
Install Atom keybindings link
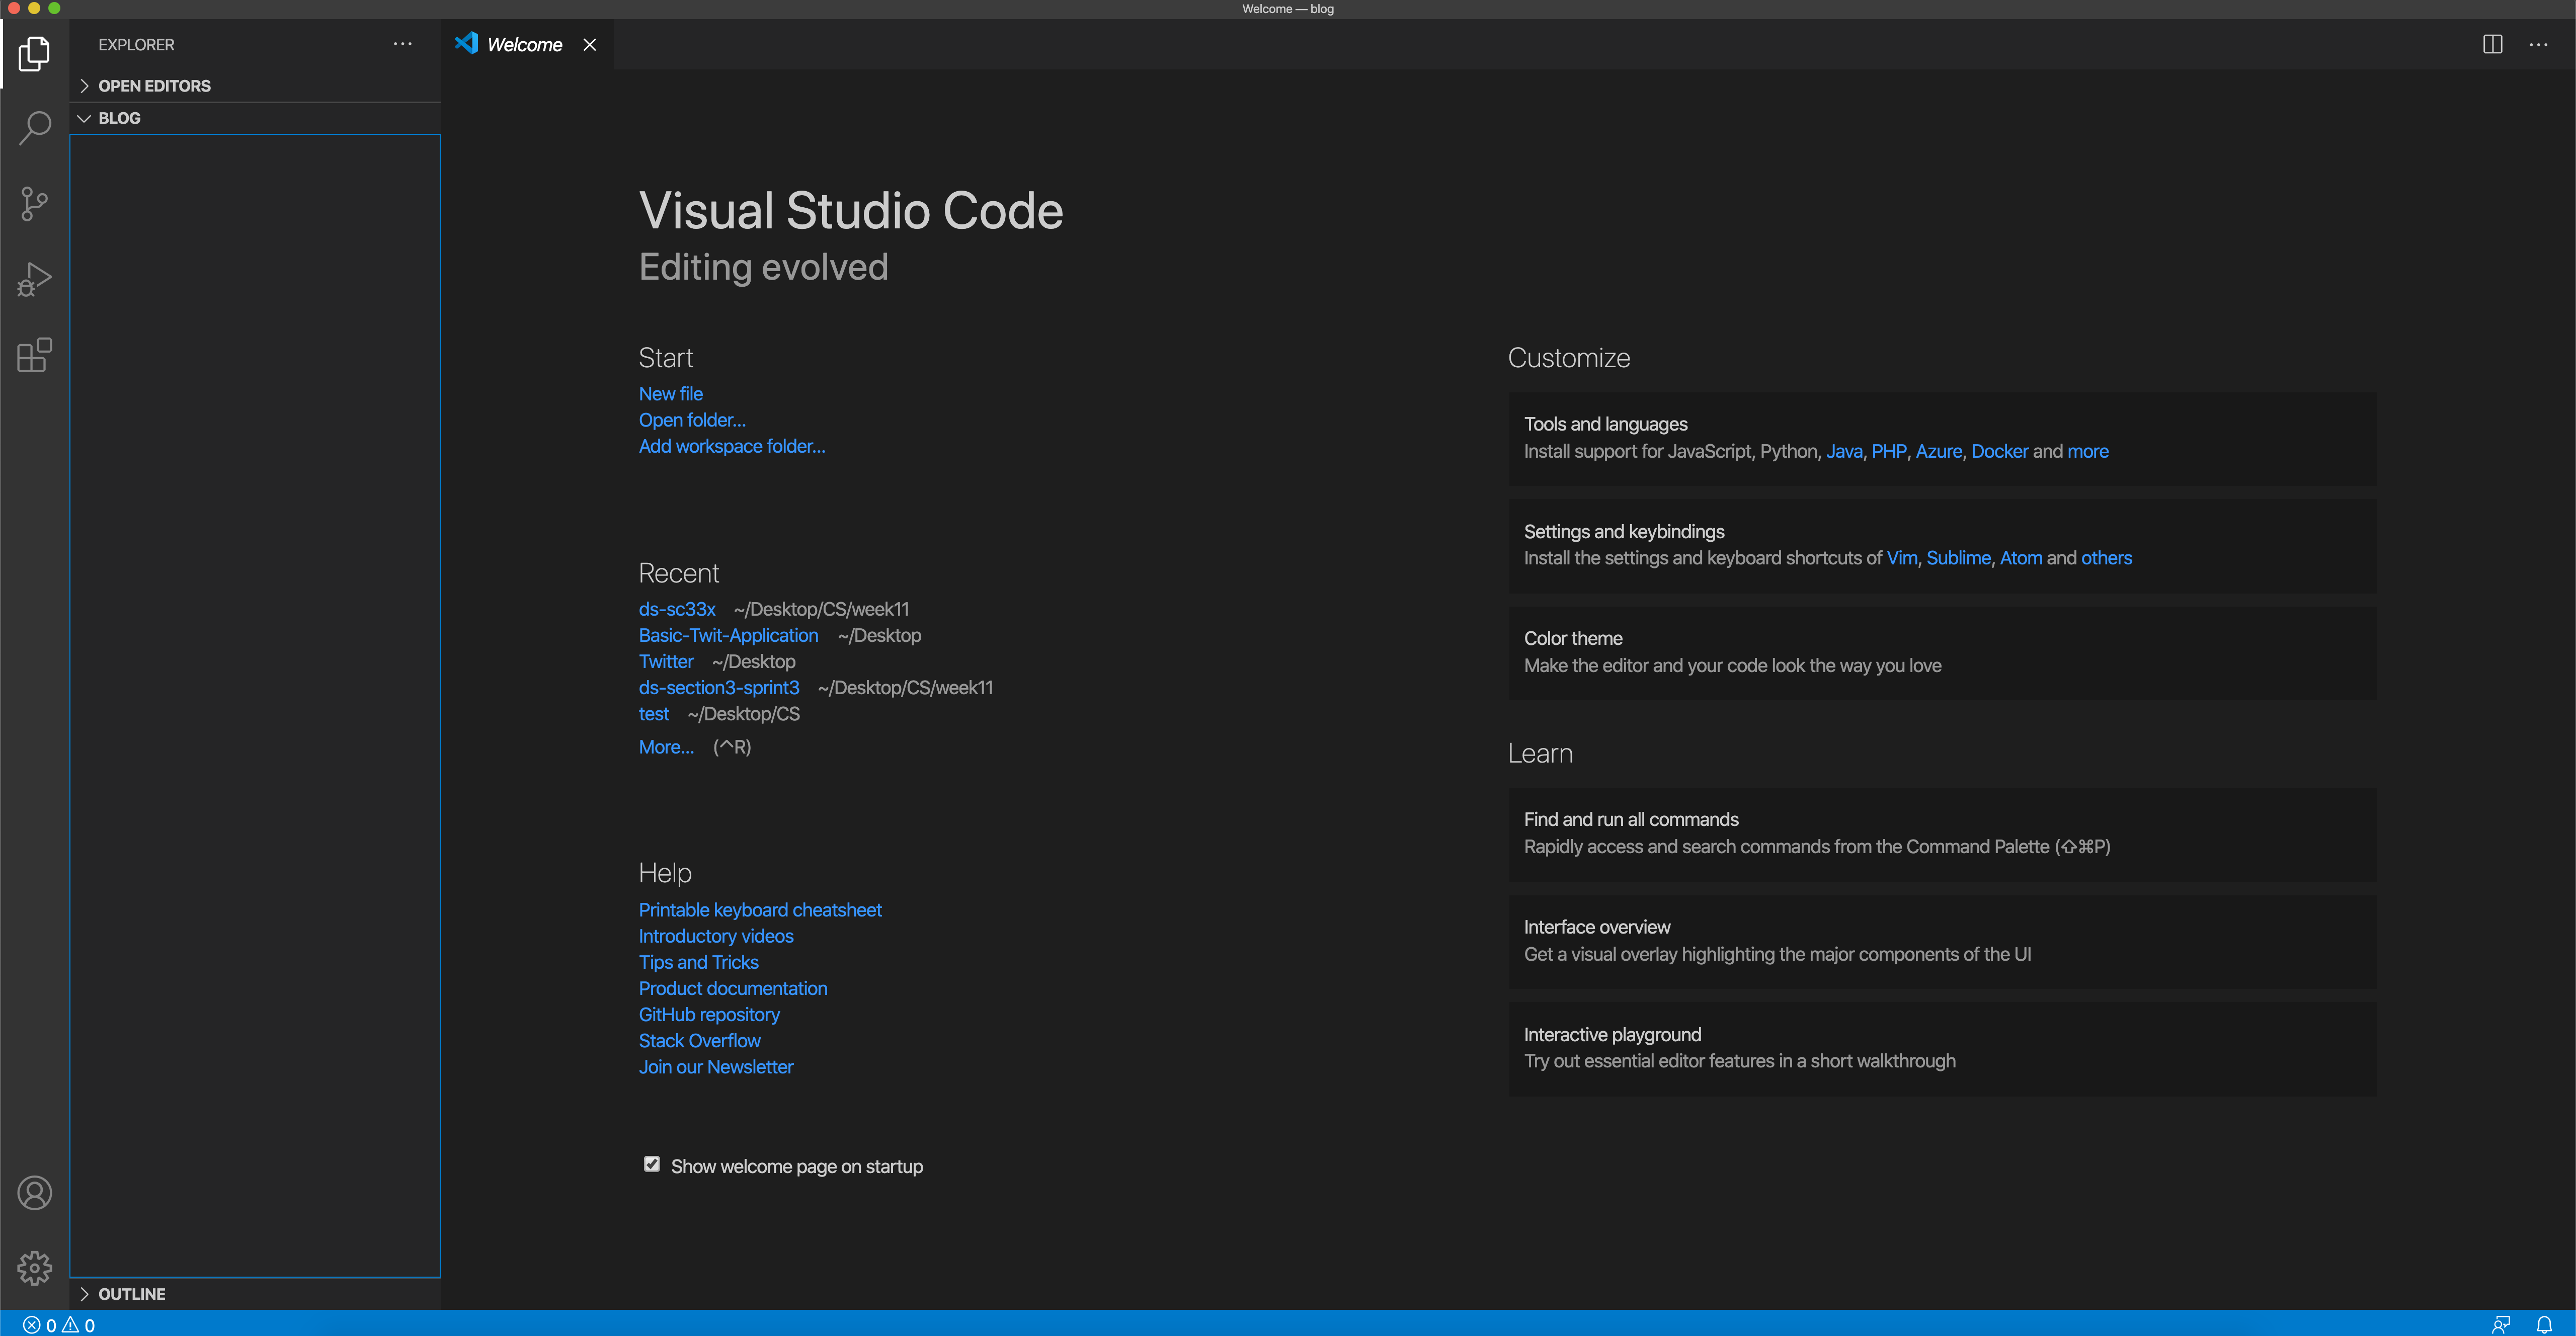click(2021, 558)
